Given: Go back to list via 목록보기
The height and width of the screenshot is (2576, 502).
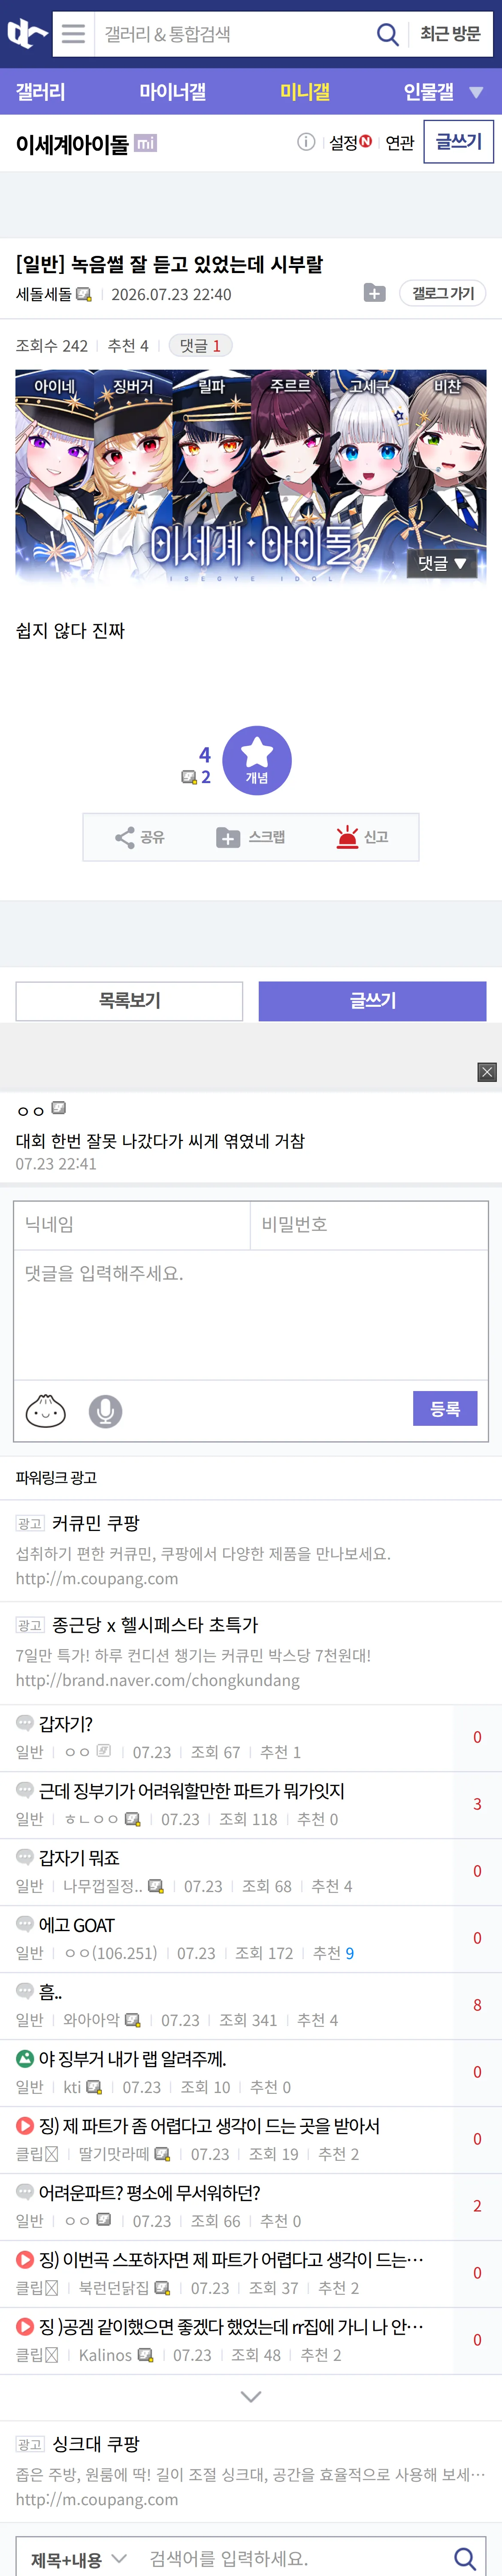Looking at the screenshot, I should click(x=129, y=1000).
